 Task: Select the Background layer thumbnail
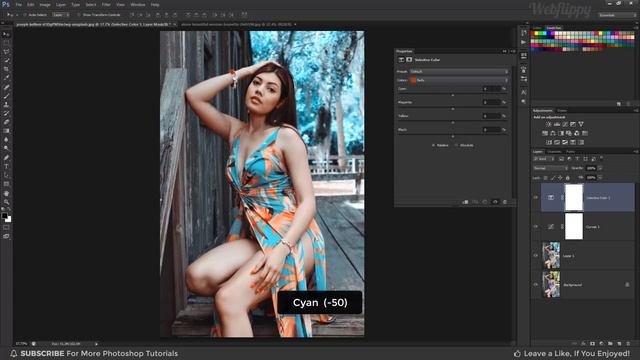click(551, 284)
